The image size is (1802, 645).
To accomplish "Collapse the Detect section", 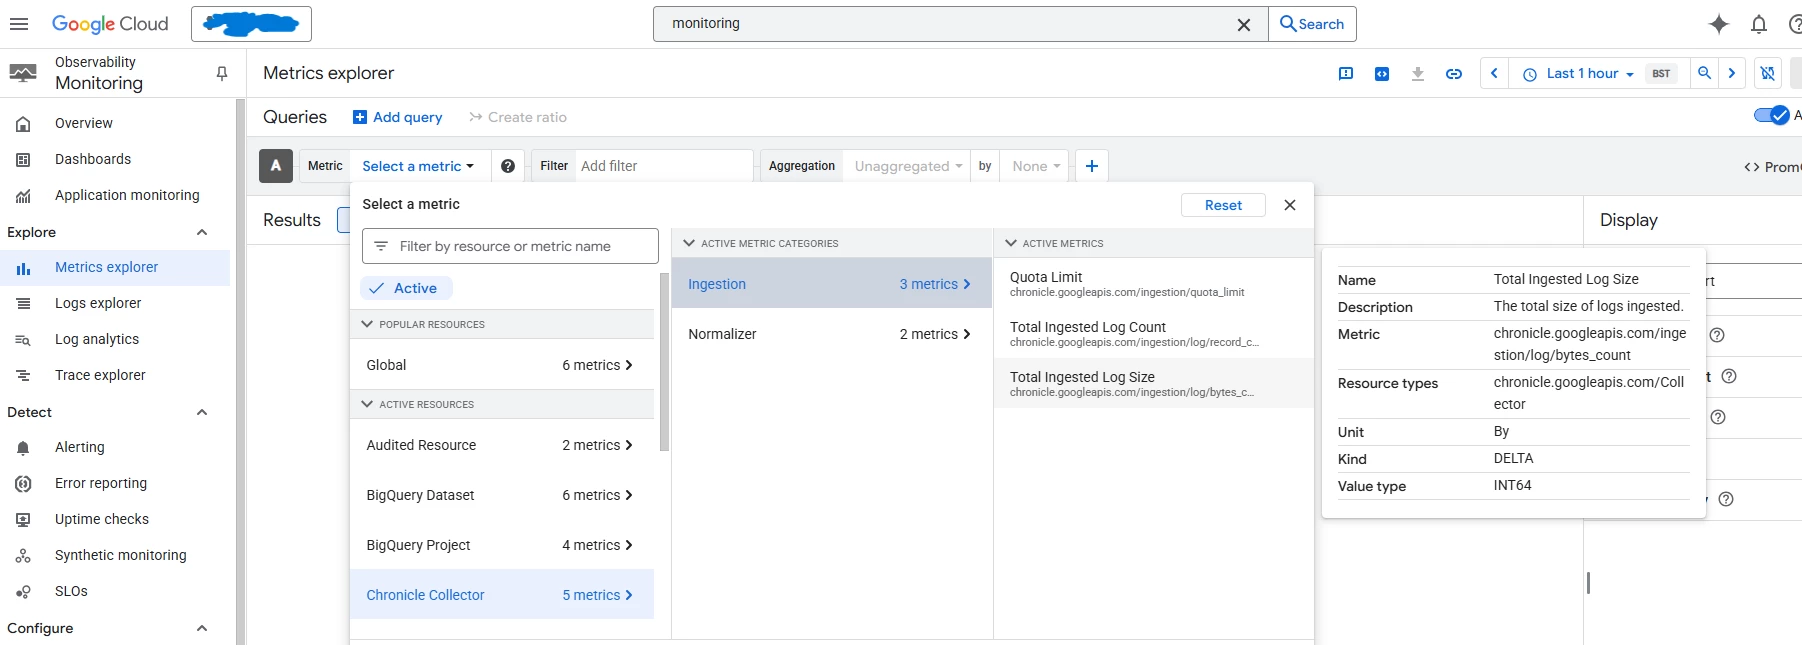I will (202, 412).
